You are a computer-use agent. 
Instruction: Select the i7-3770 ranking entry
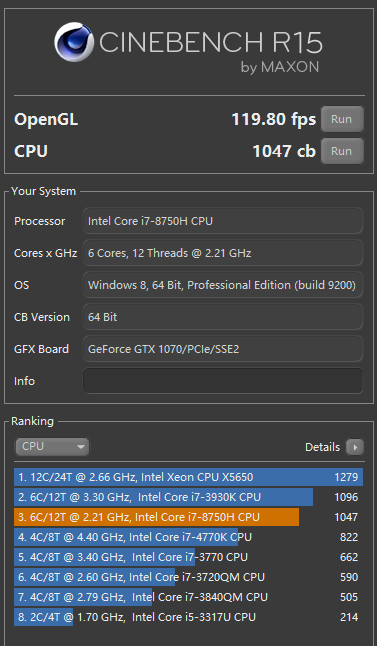click(x=188, y=557)
